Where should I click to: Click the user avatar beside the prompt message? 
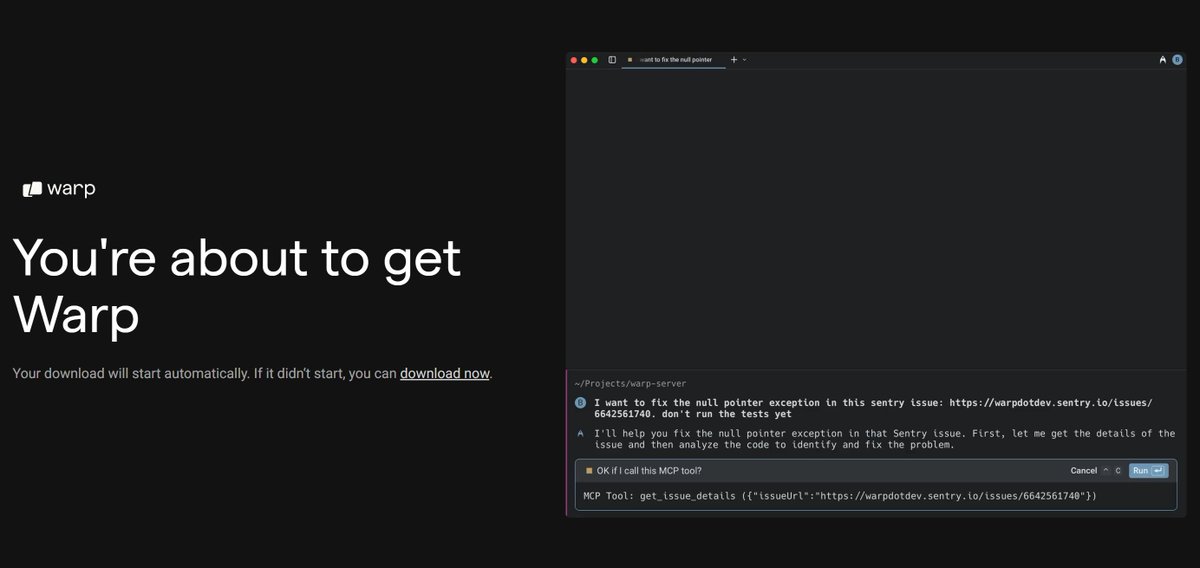tap(580, 402)
